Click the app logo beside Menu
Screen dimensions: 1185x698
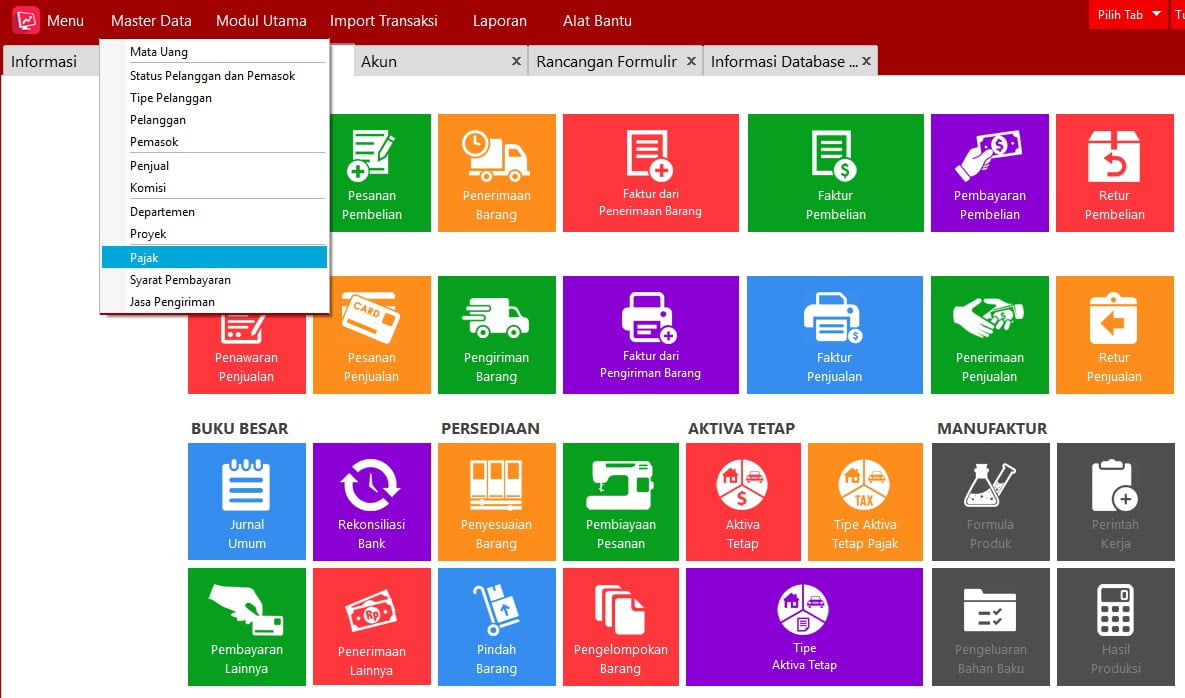tap(26, 20)
